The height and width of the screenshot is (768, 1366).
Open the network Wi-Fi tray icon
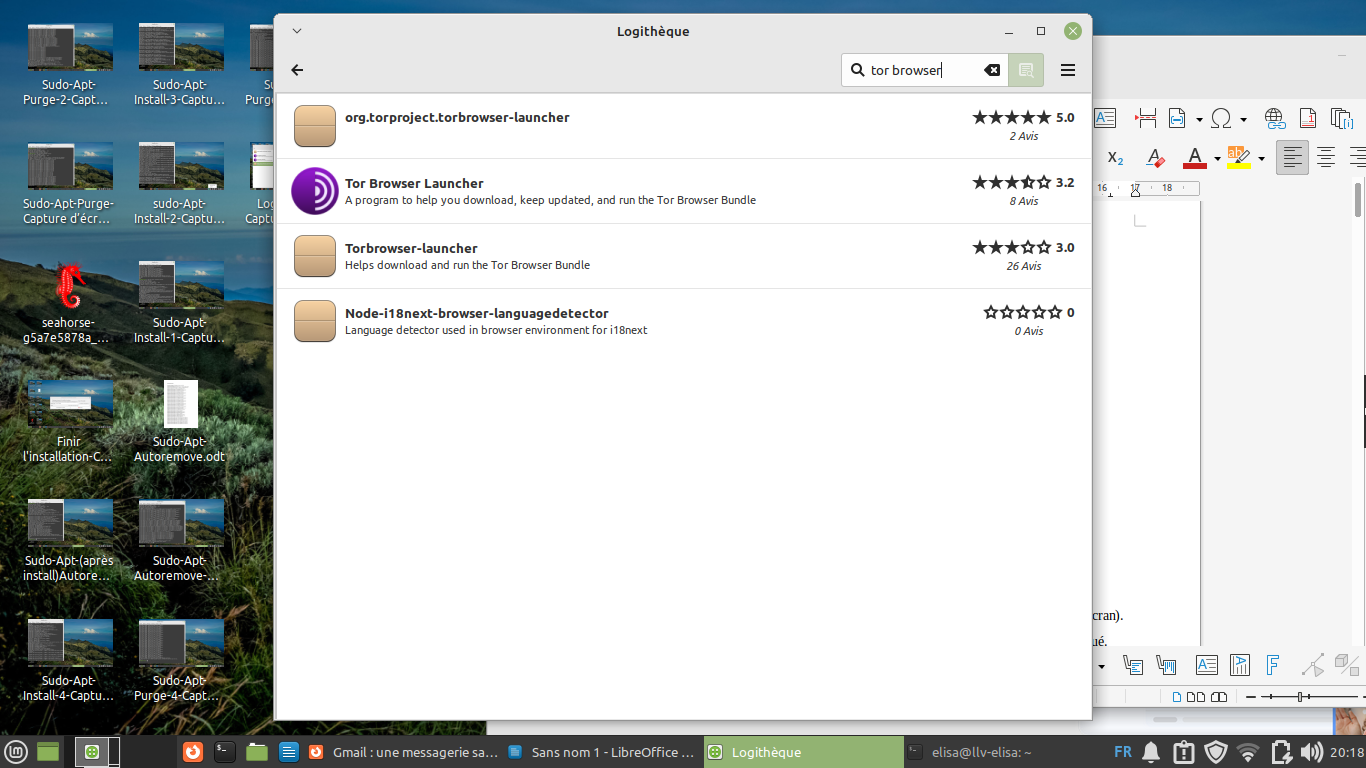(x=1248, y=752)
